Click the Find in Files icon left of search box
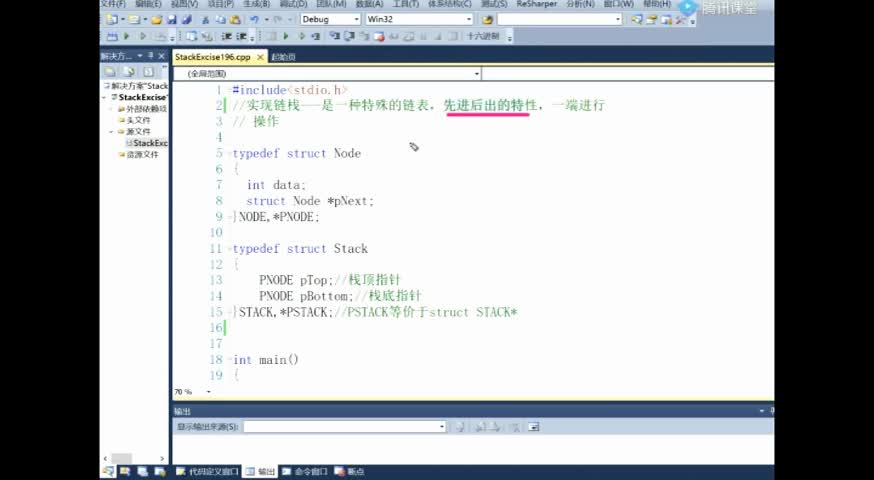This screenshot has width=874, height=480. (x=488, y=20)
